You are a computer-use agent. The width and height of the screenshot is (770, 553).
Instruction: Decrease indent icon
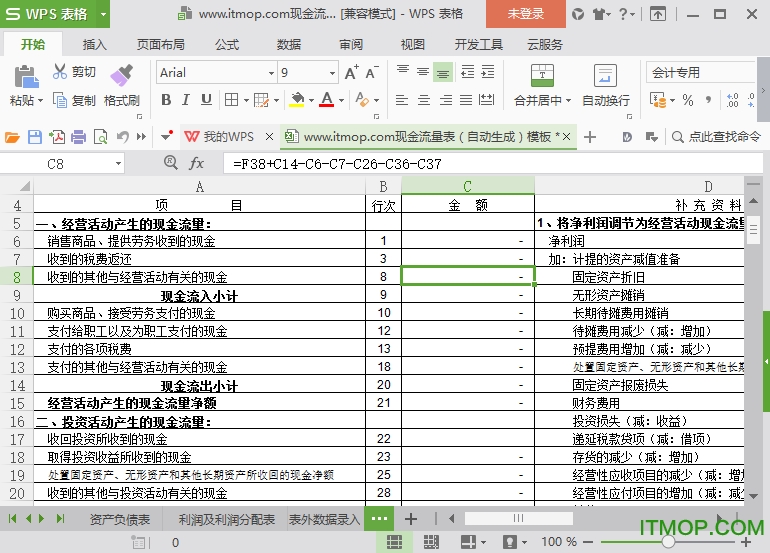click(468, 72)
